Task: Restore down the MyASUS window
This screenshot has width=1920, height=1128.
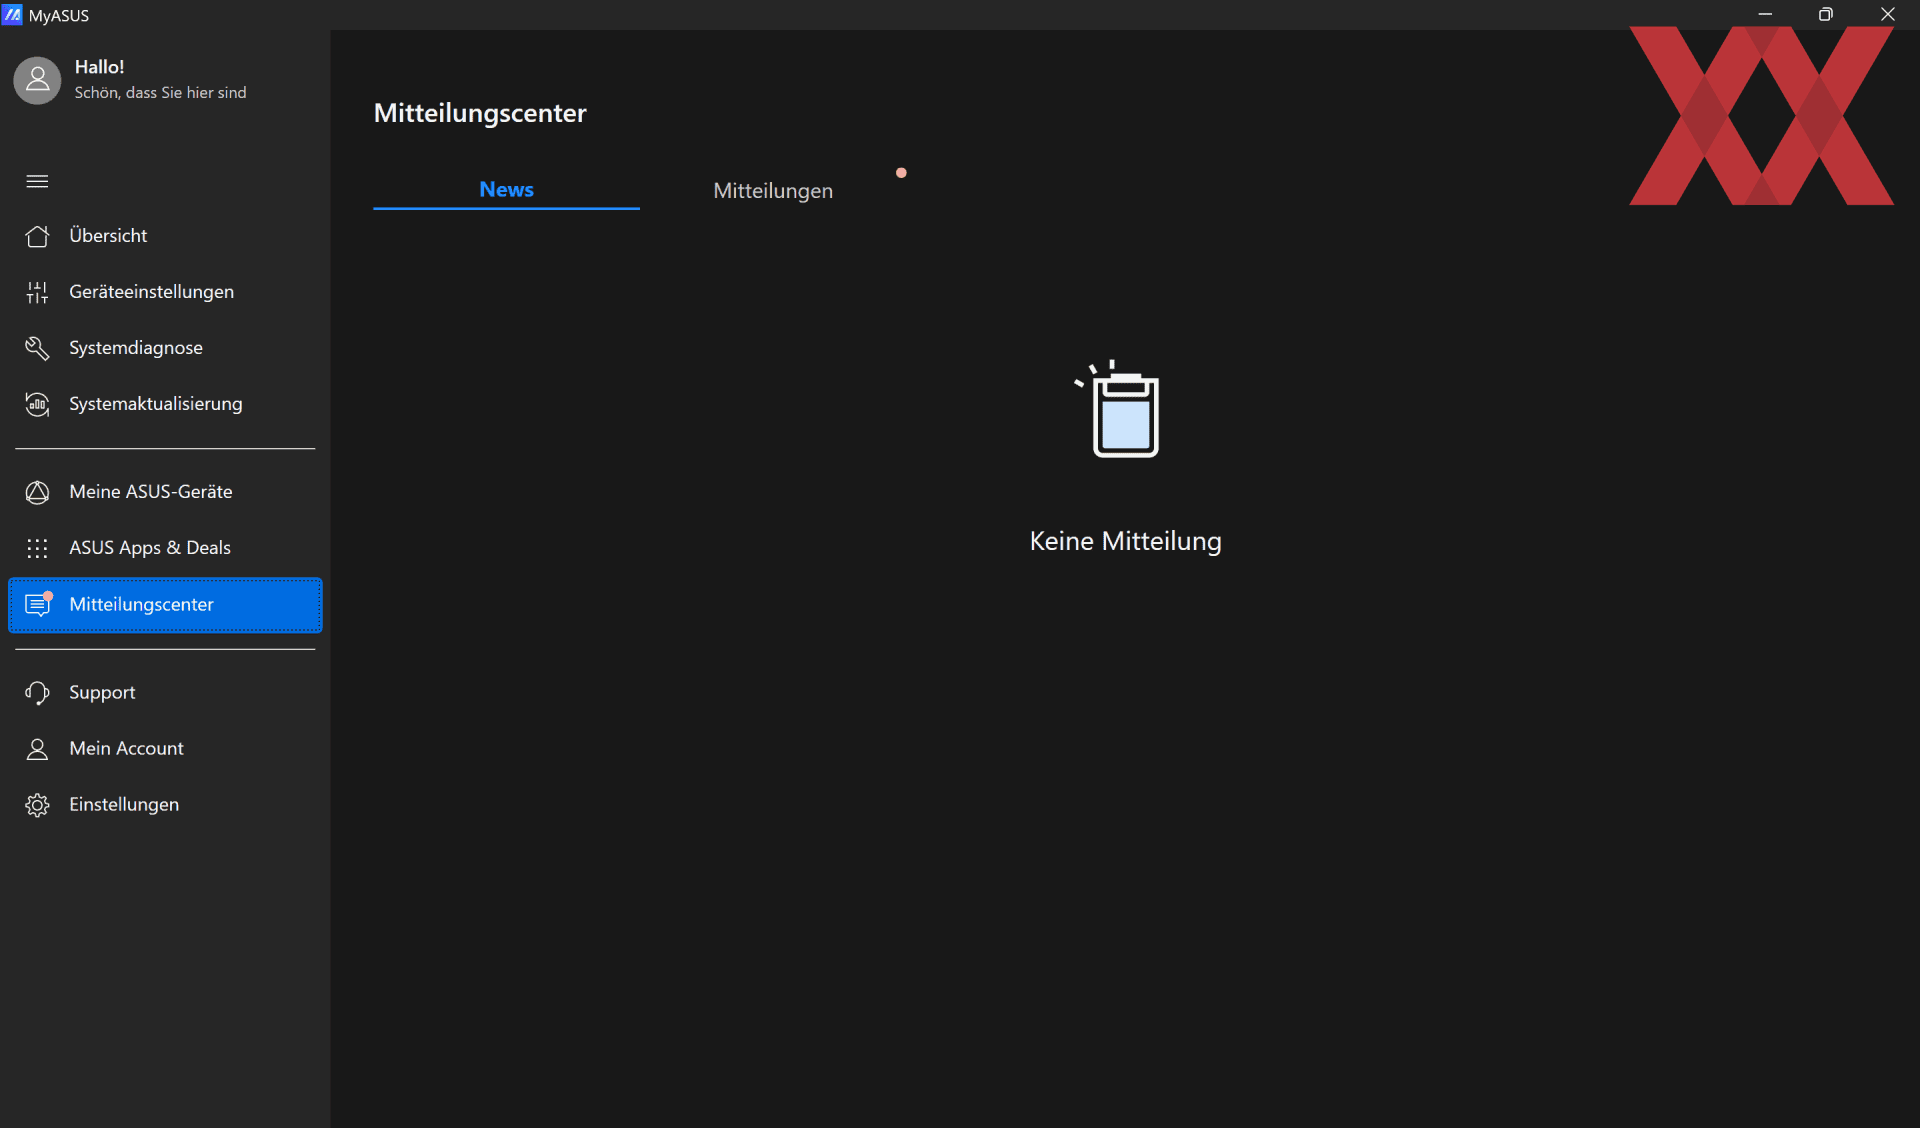Action: pyautogui.click(x=1826, y=14)
